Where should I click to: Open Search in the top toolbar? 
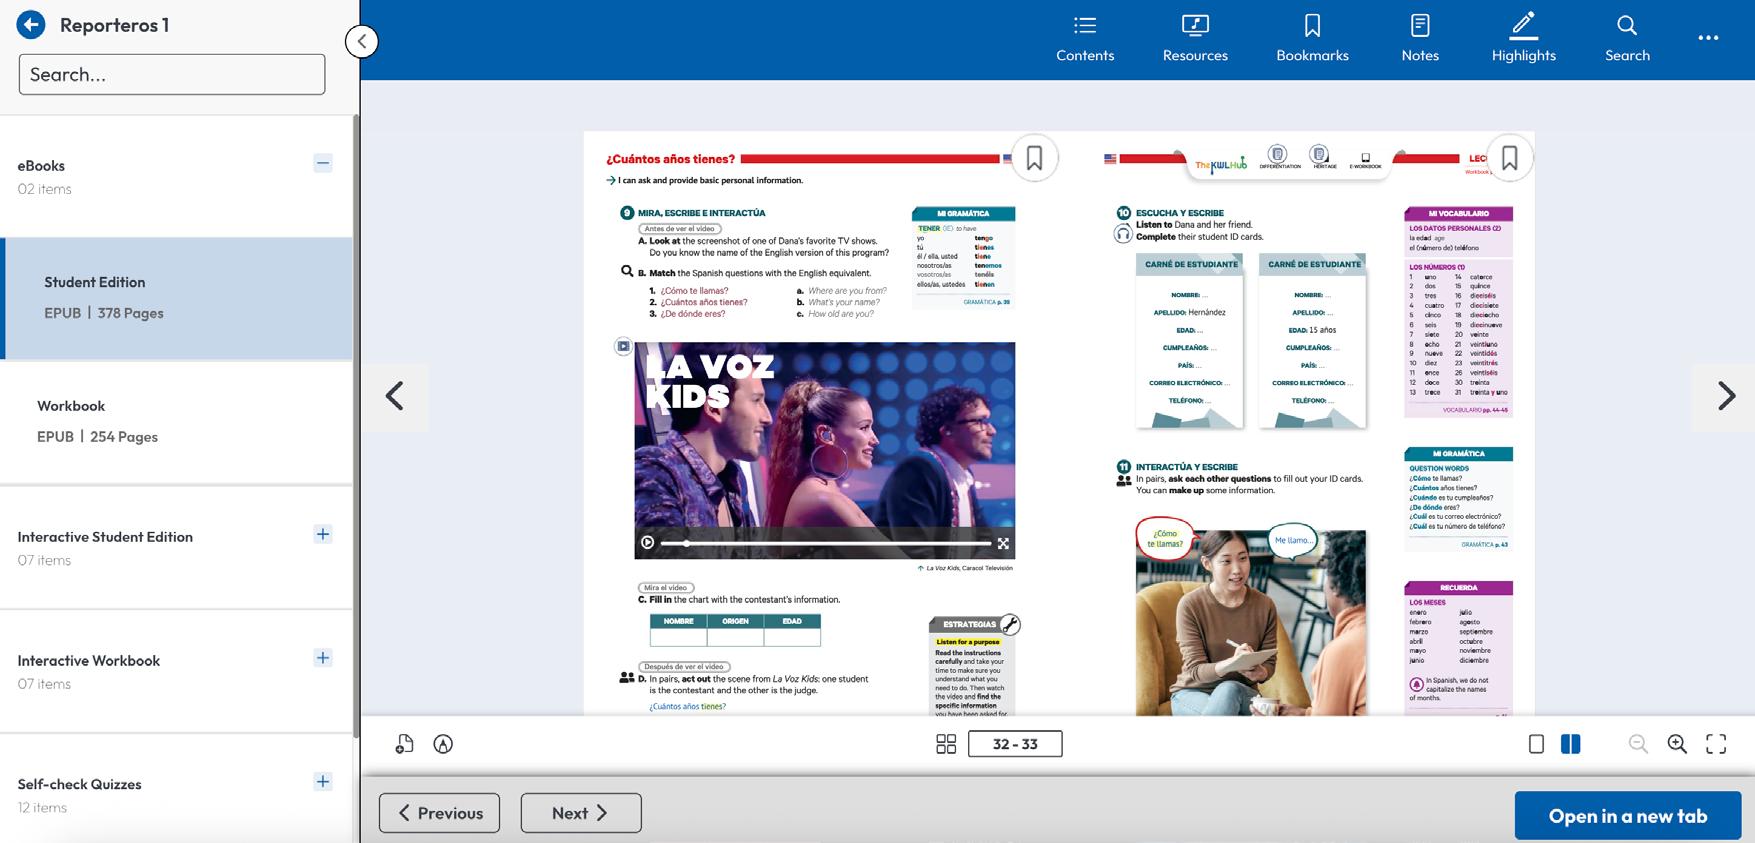pyautogui.click(x=1627, y=39)
